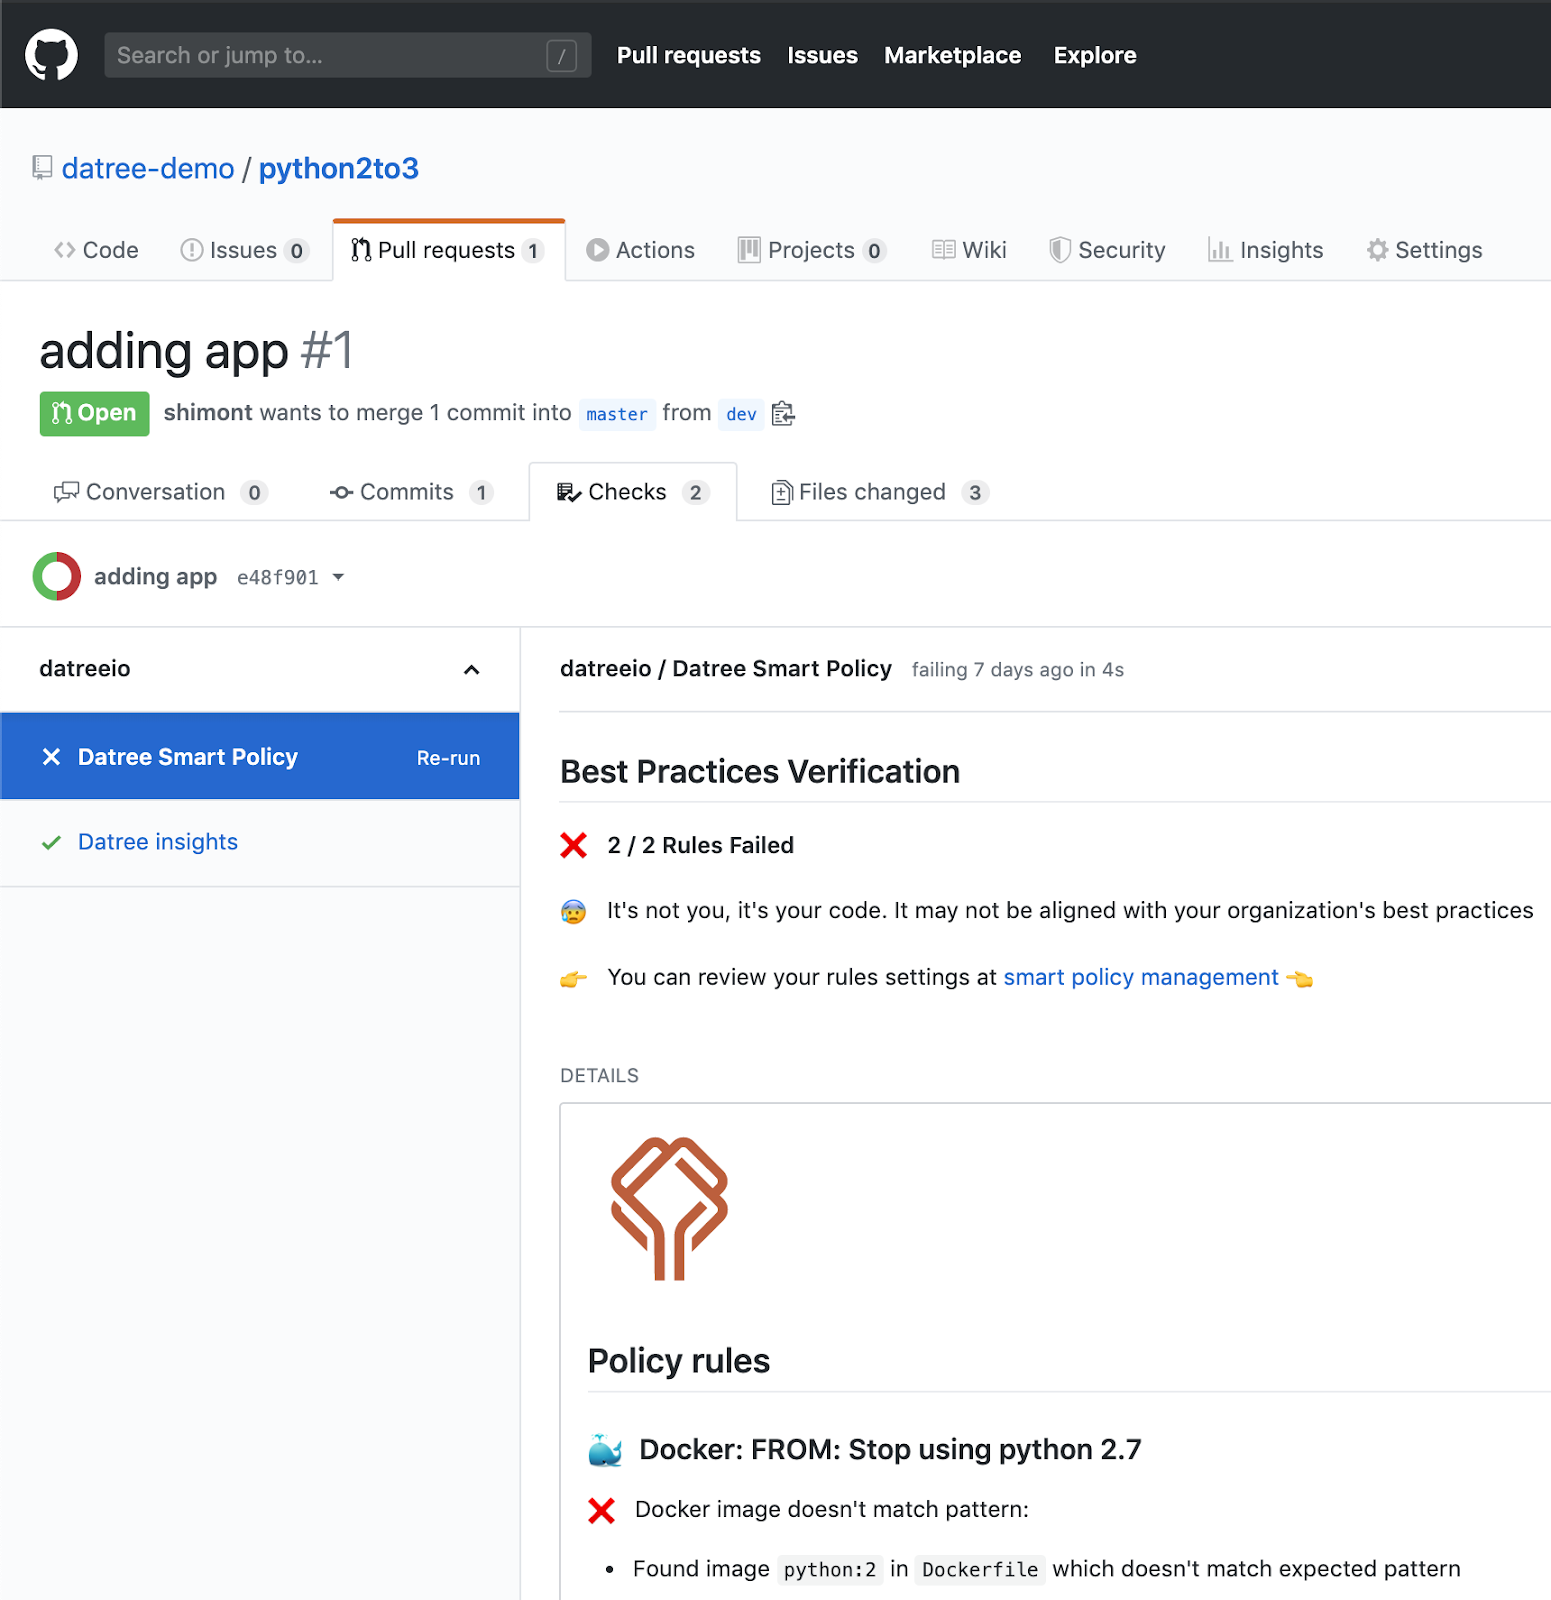Open repository Settings tab
This screenshot has width=1551, height=1600.
(x=1424, y=250)
